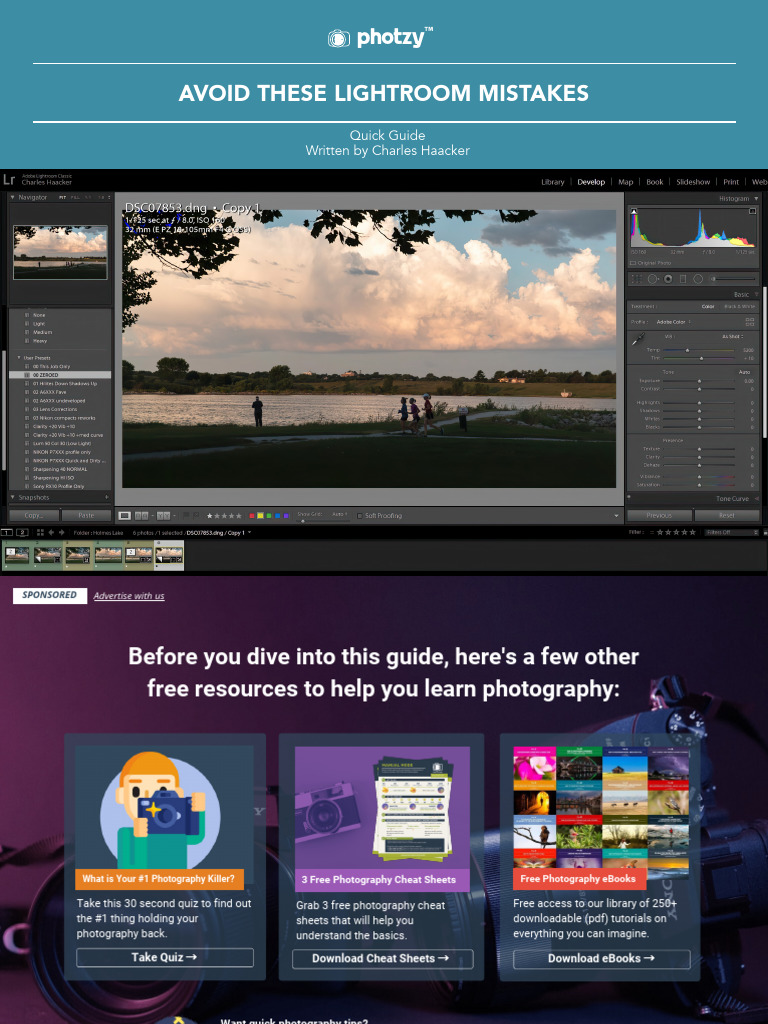This screenshot has height=1024, width=768.
Task: Click the Reset button
Action: pyautogui.click(x=727, y=515)
